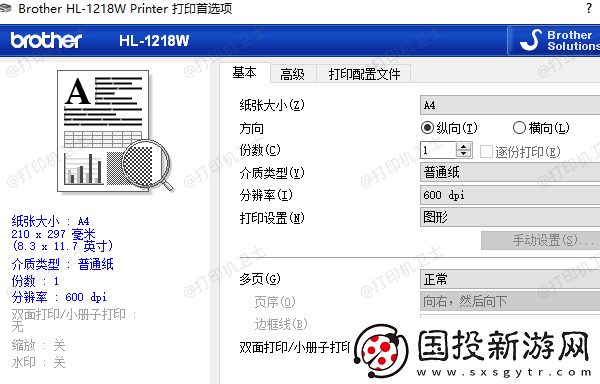
Task: Click the 210 x 297 毫米 text
Action: (x=53, y=234)
